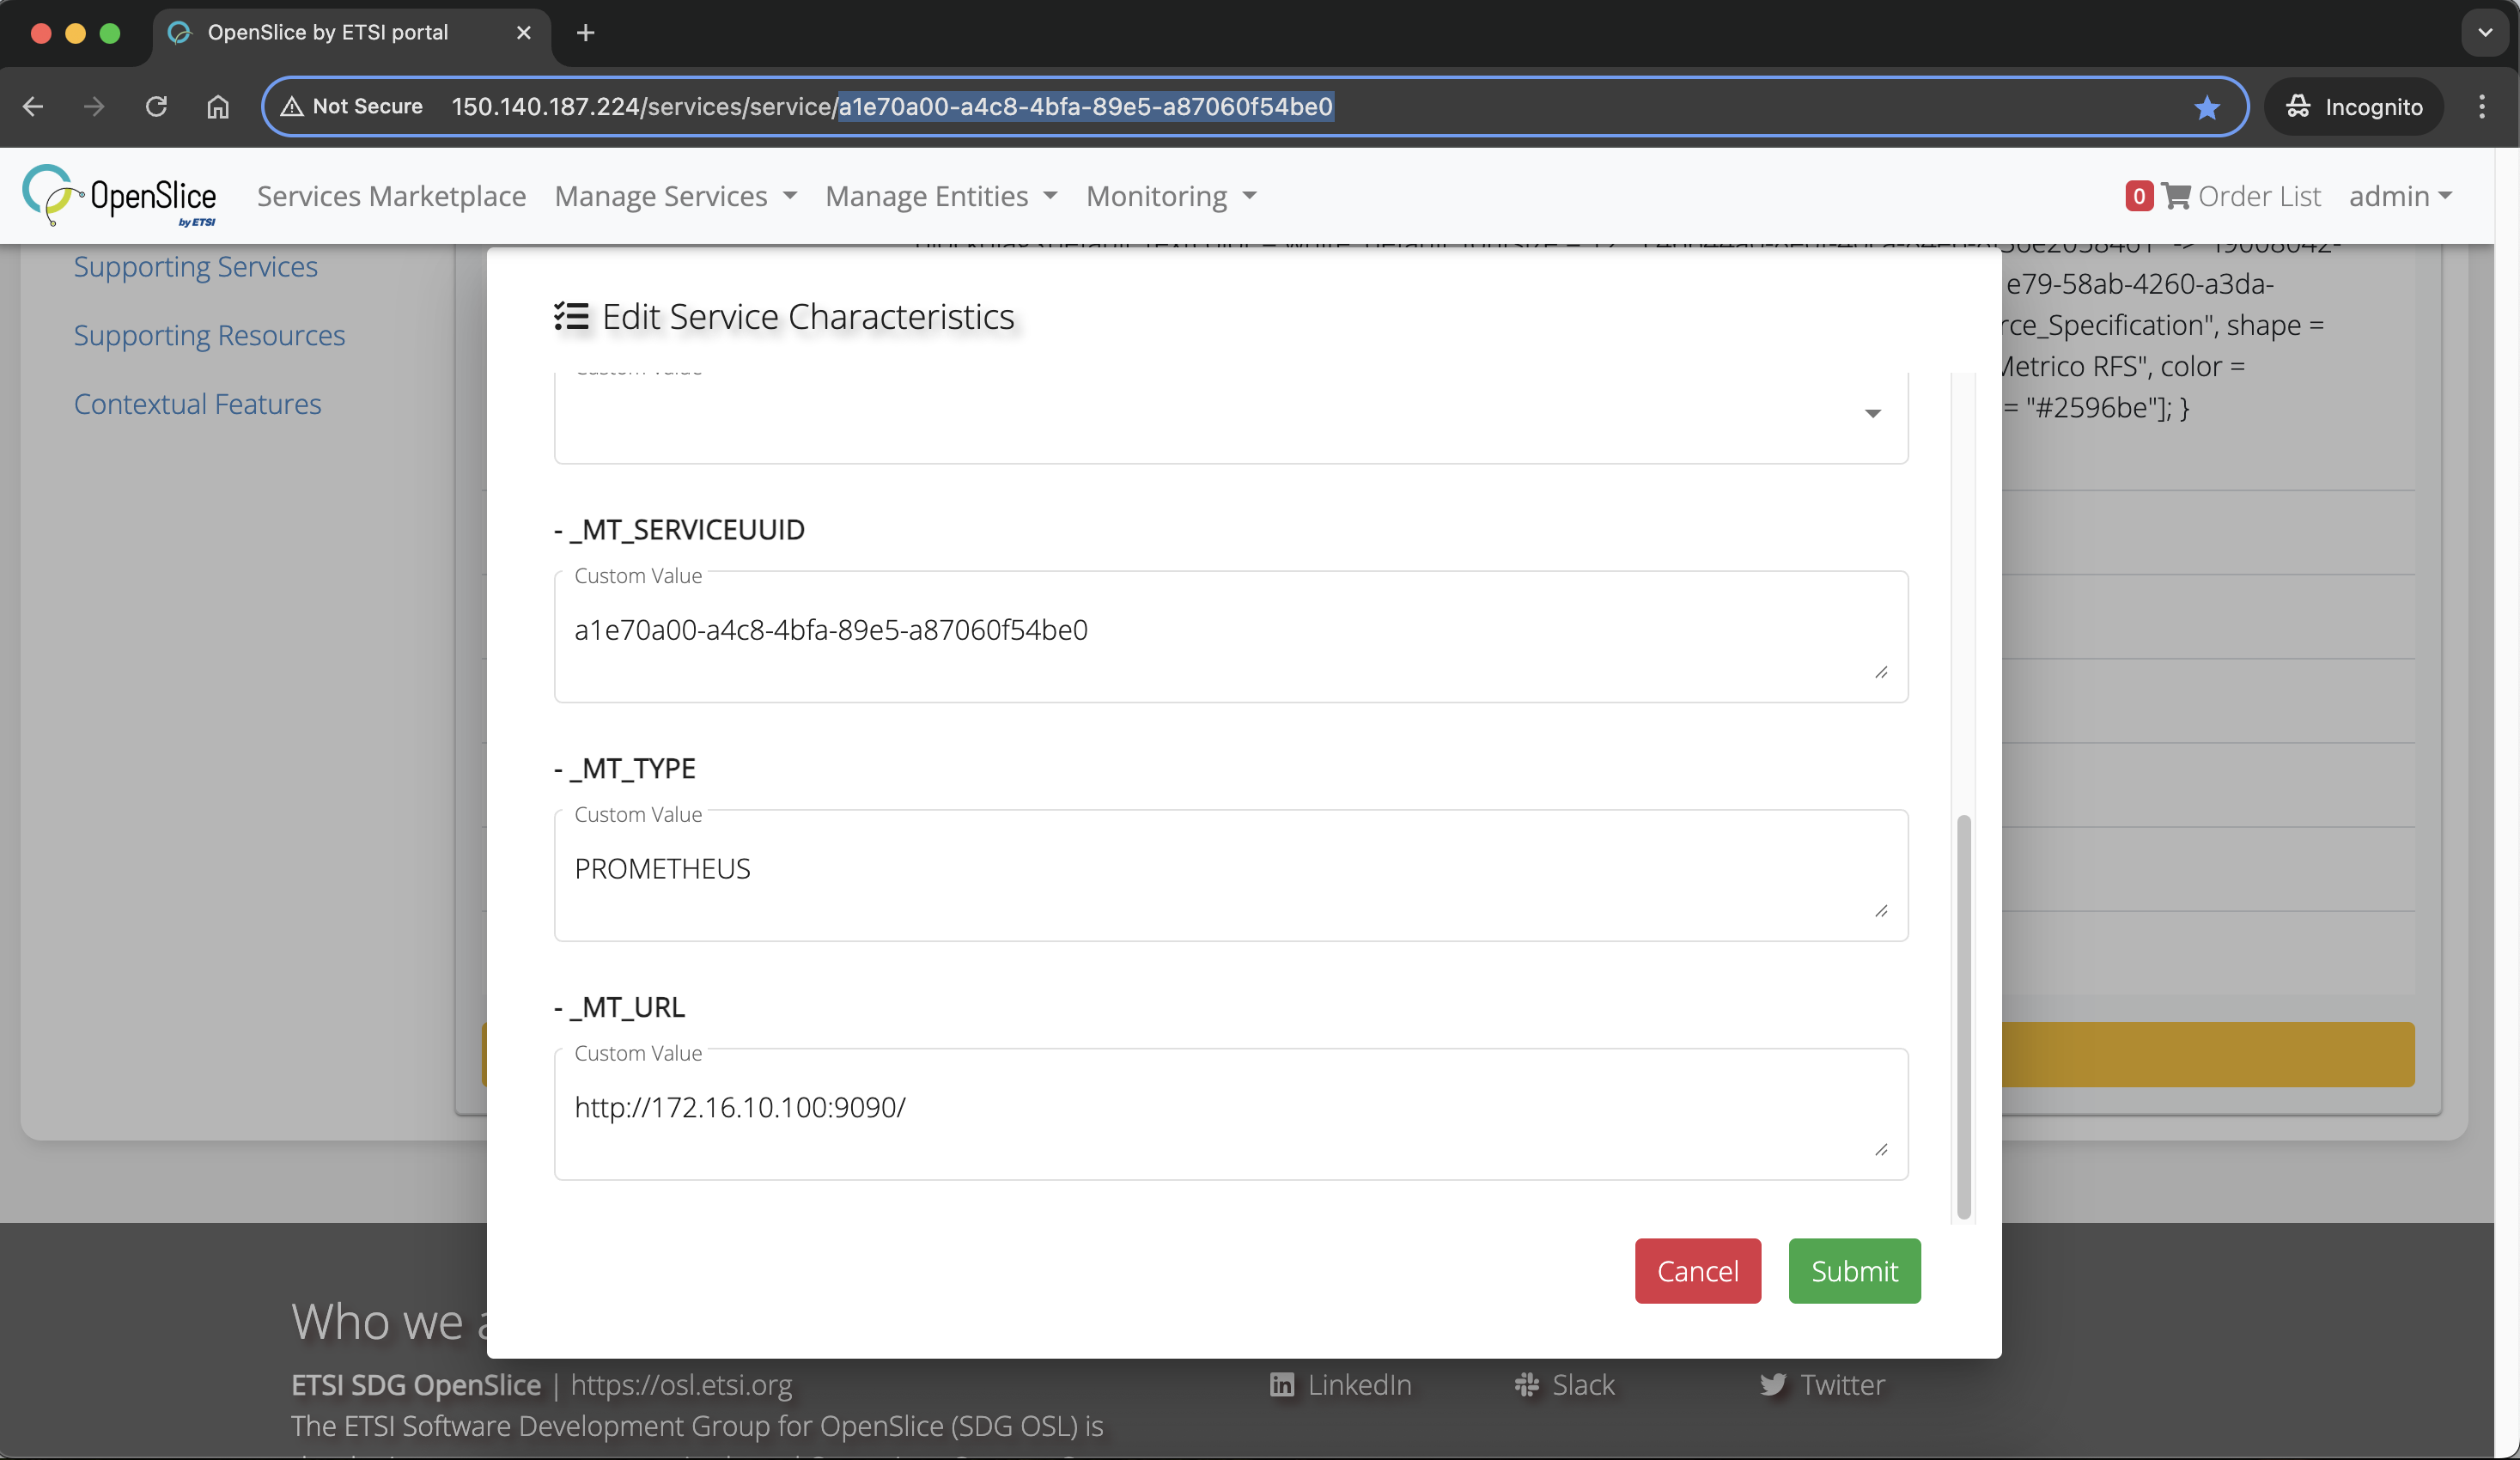
Task: Open the Custom Value dropdown arrow
Action: tap(1872, 412)
